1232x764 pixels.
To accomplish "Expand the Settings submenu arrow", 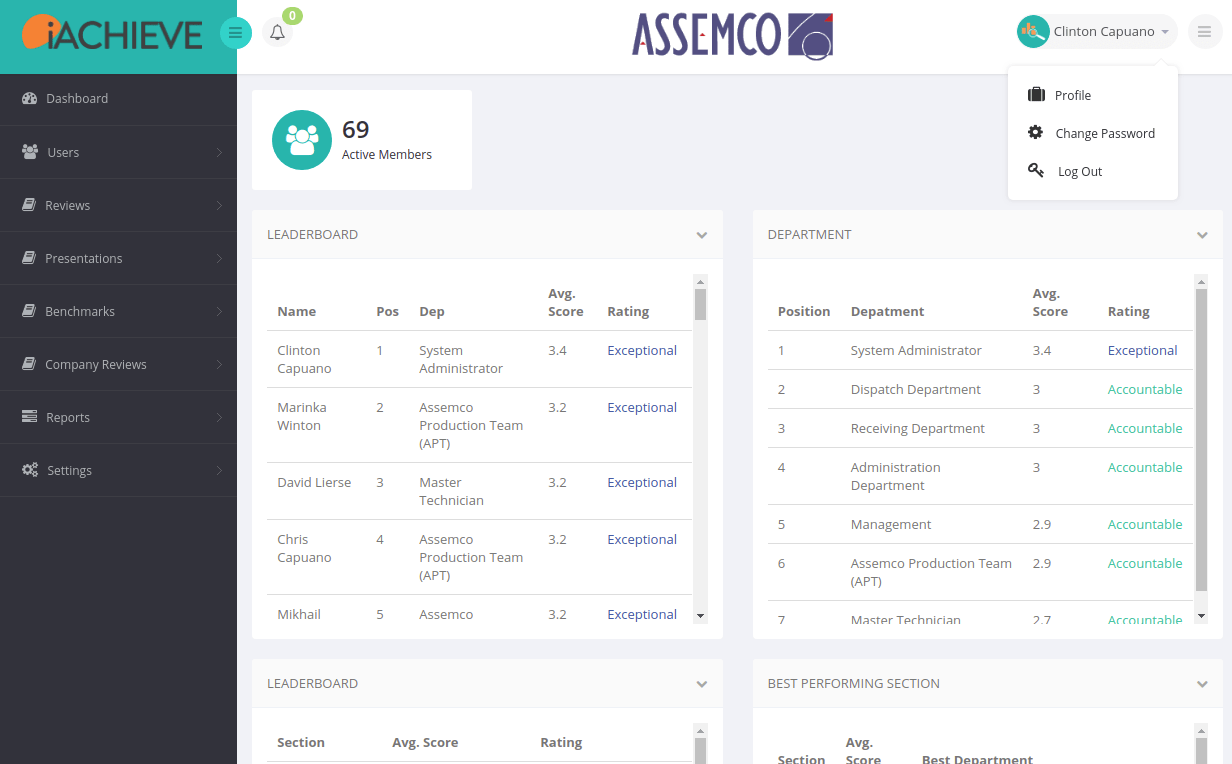I will tap(219, 470).
